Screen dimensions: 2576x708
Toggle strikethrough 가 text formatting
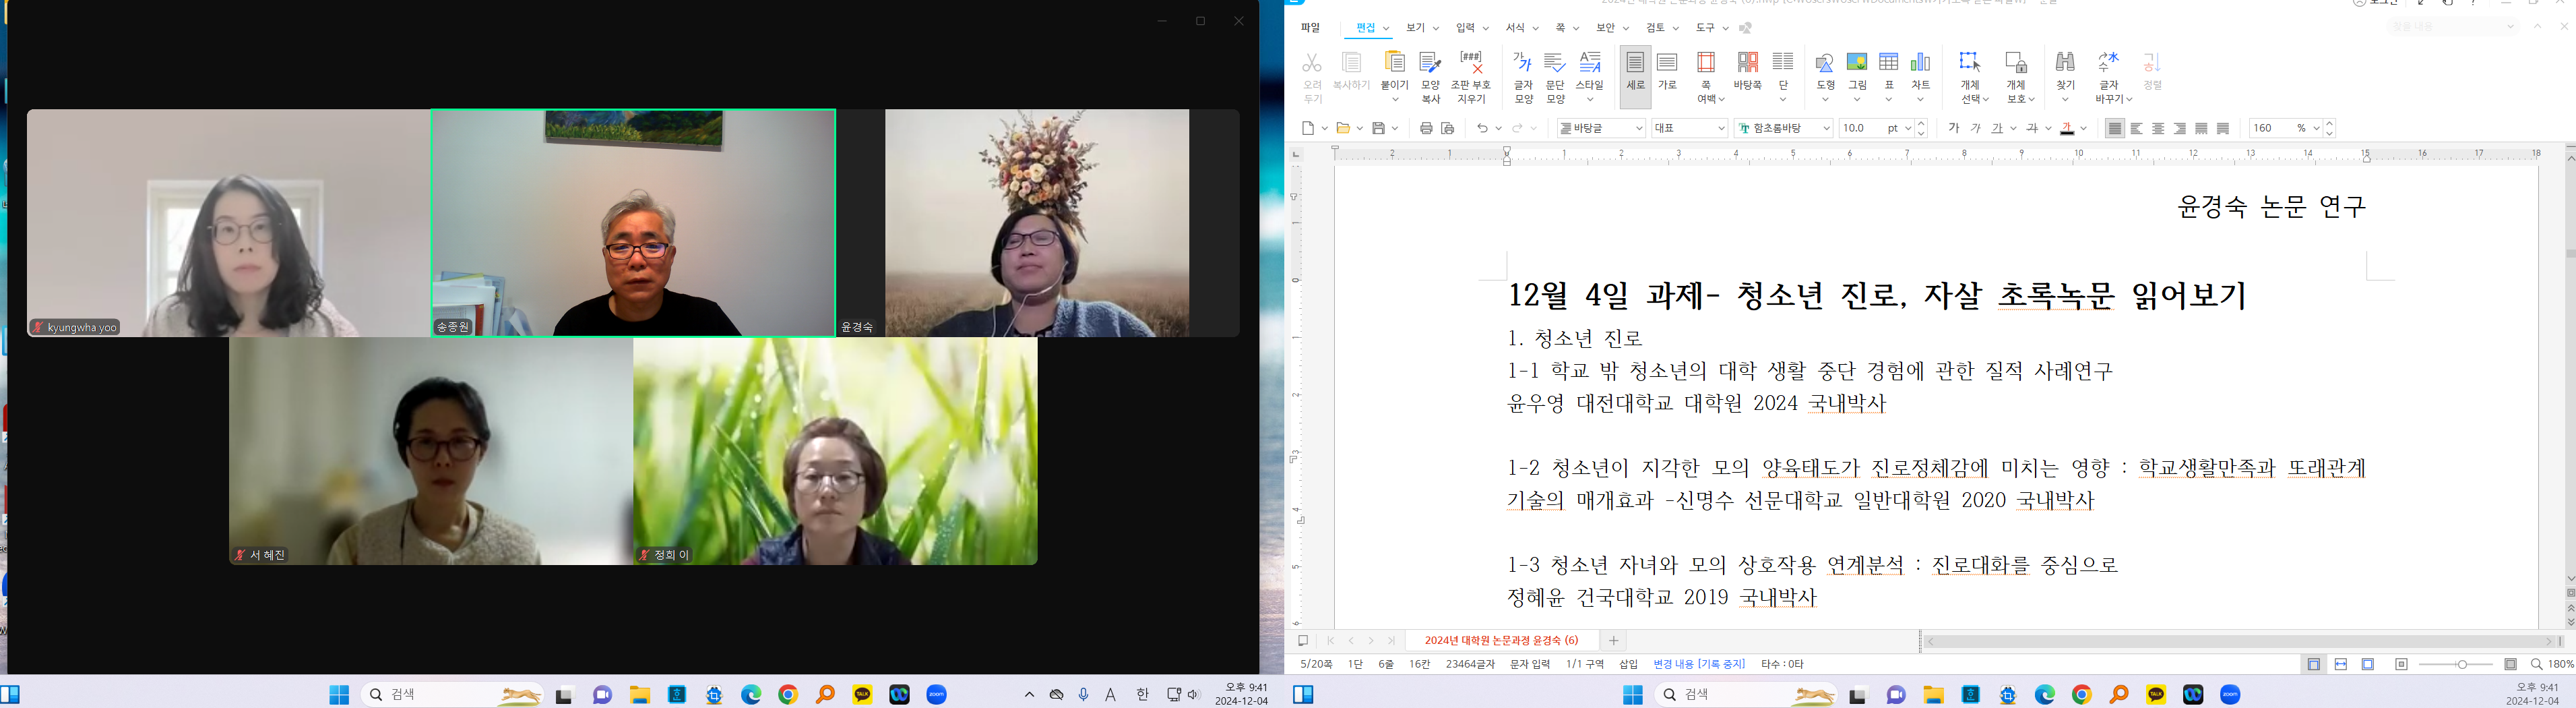tap(2032, 128)
